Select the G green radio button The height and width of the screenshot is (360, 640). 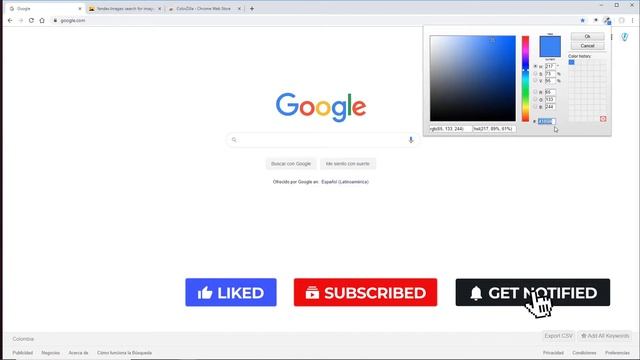535,99
